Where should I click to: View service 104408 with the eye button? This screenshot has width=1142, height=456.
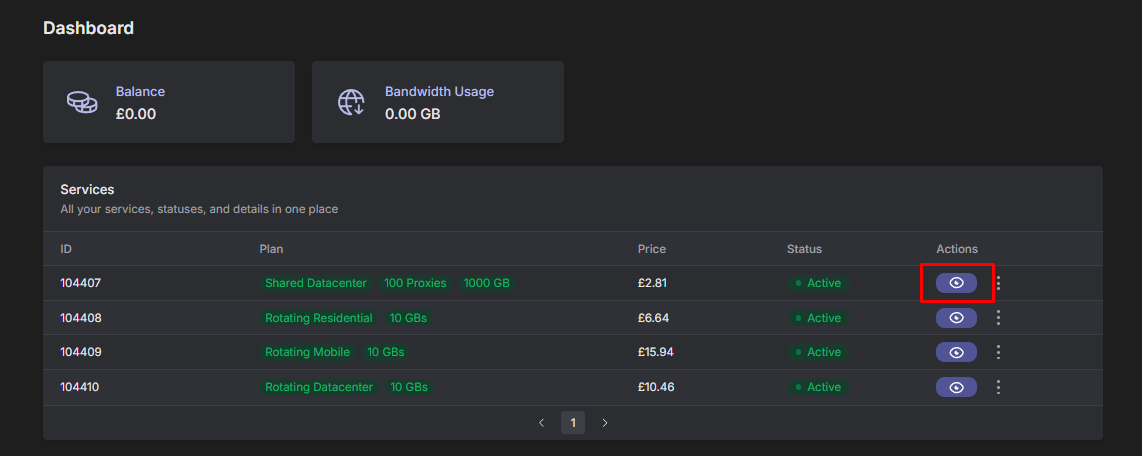click(956, 318)
